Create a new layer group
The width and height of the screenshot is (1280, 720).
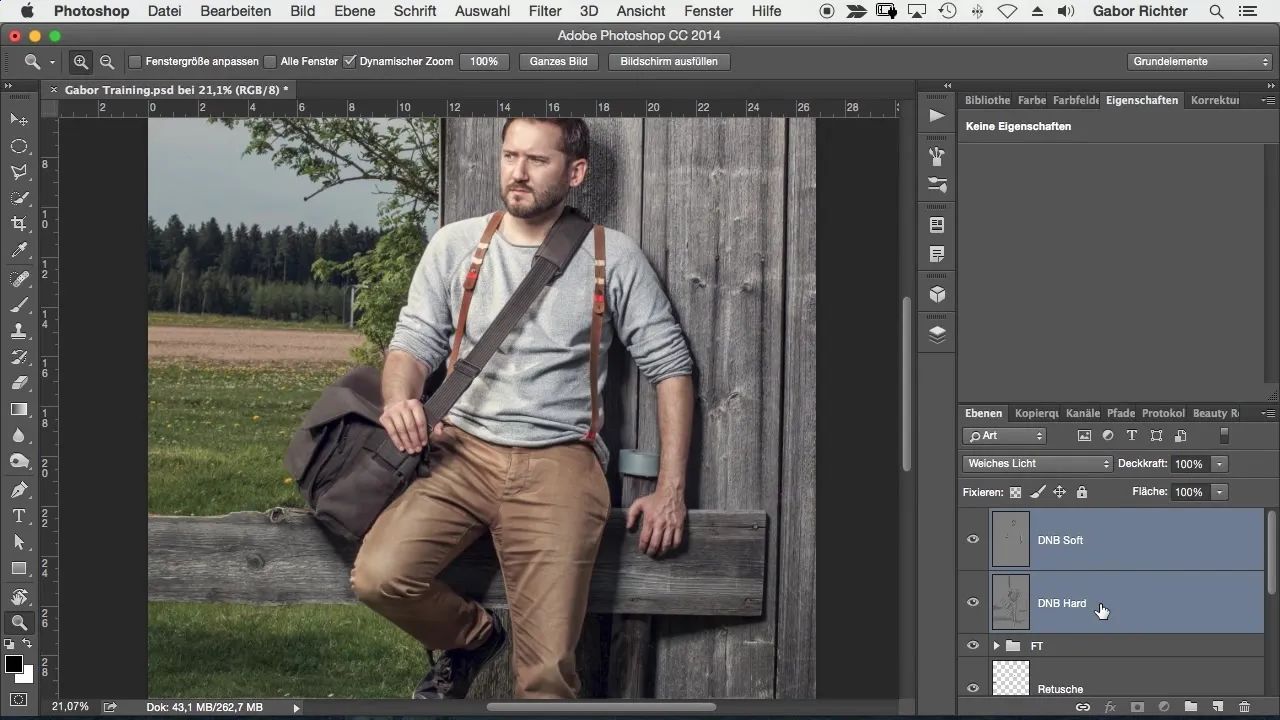[x=1191, y=707]
